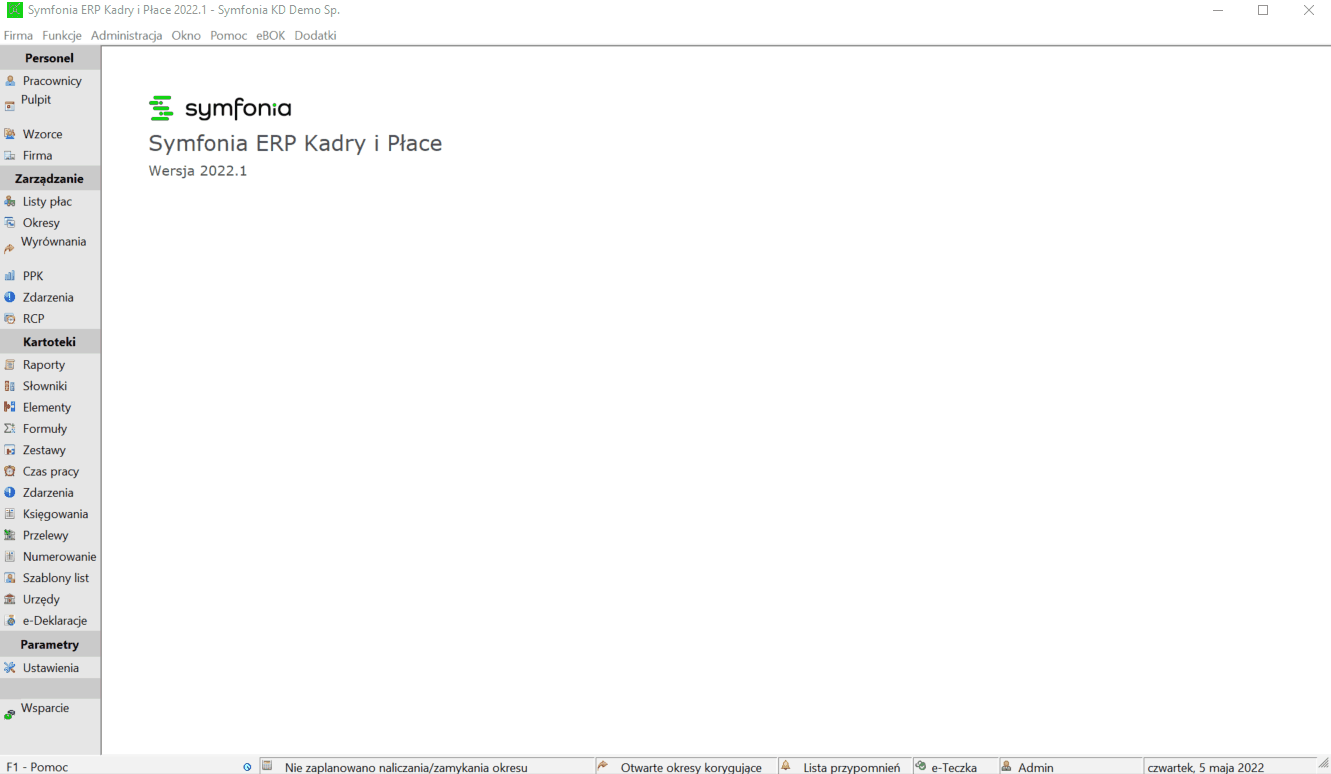This screenshot has width=1331, height=774.
Task: Open the Wsparcie support icon
Action: [x=10, y=714]
